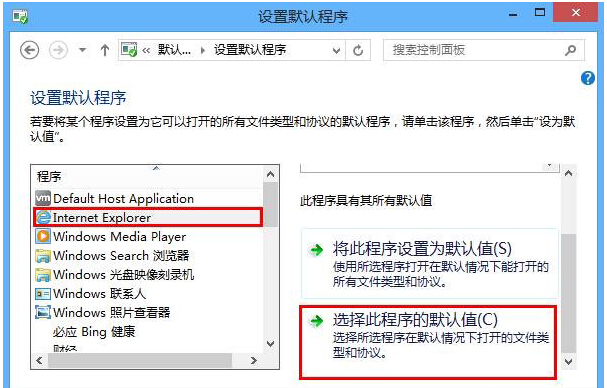Go up one folder level
Image resolution: width=607 pixels, height=388 pixels.
tap(105, 50)
